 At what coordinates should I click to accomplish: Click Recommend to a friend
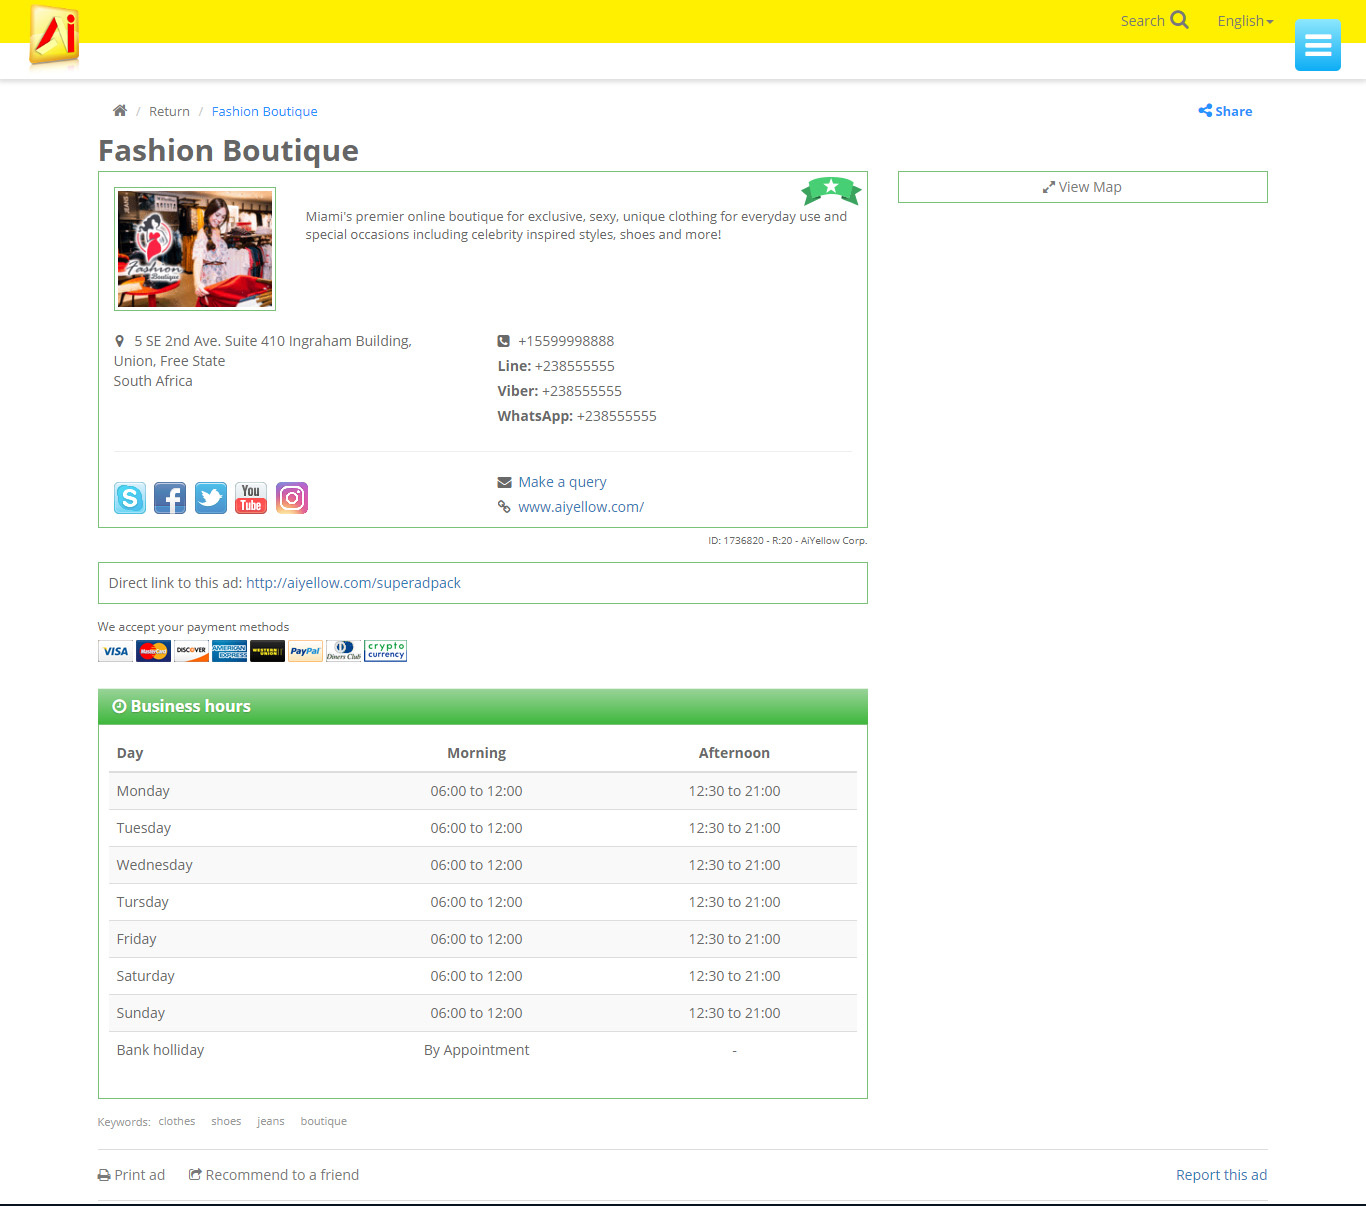pos(274,1175)
